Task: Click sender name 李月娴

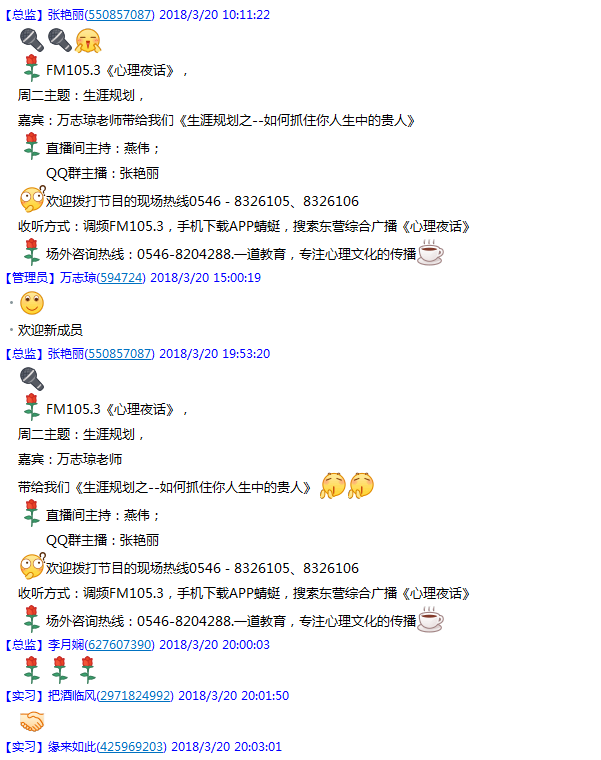Action: tap(66, 645)
